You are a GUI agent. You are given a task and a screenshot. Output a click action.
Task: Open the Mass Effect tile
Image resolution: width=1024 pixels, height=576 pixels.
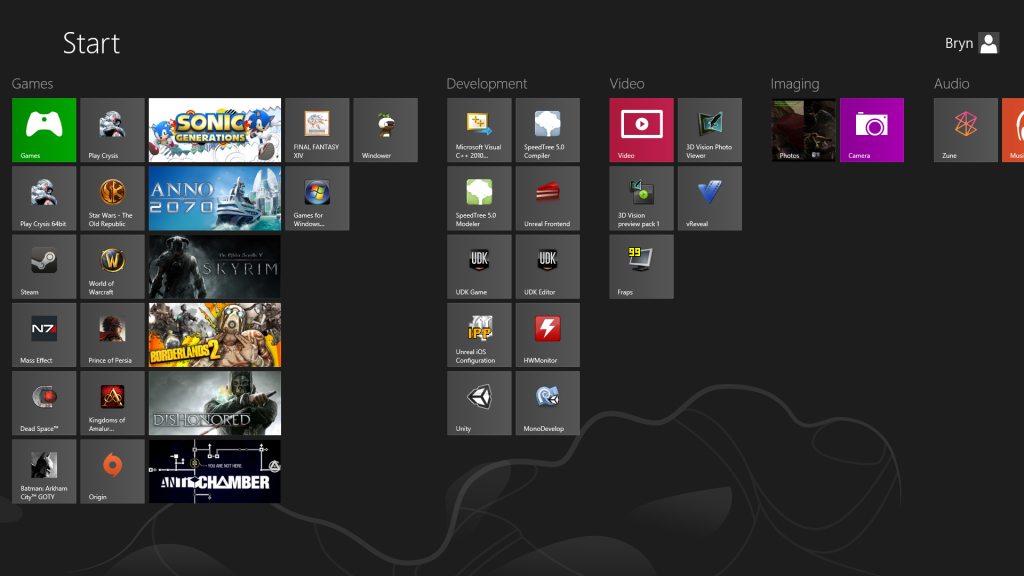[44, 334]
